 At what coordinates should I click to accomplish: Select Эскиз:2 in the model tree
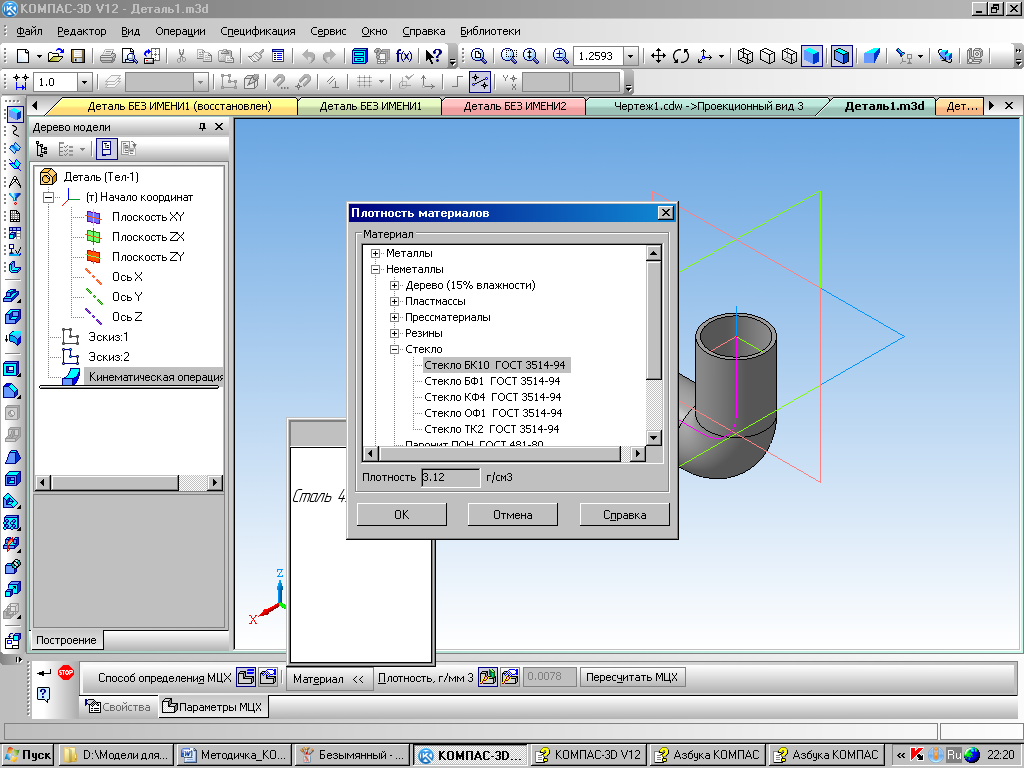(x=108, y=357)
